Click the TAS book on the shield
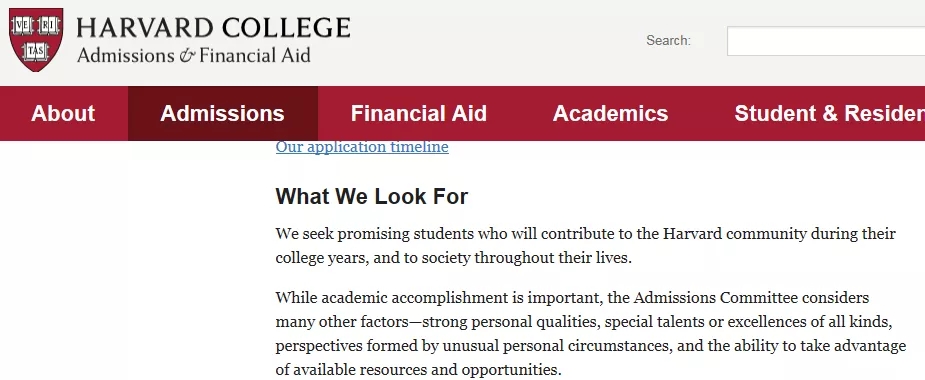The height and width of the screenshot is (380, 925). (35, 52)
